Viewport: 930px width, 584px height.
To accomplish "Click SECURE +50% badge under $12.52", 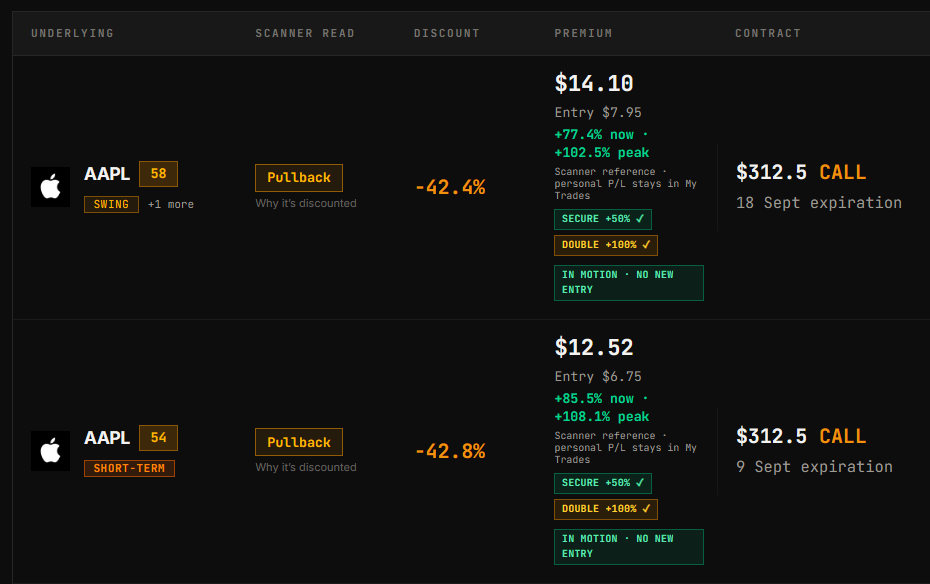I will click(x=603, y=483).
